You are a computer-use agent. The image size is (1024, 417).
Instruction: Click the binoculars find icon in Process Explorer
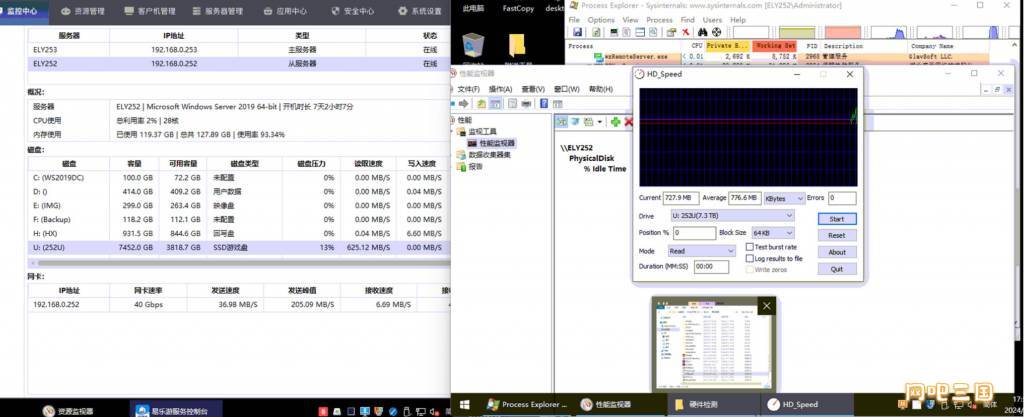[703, 32]
